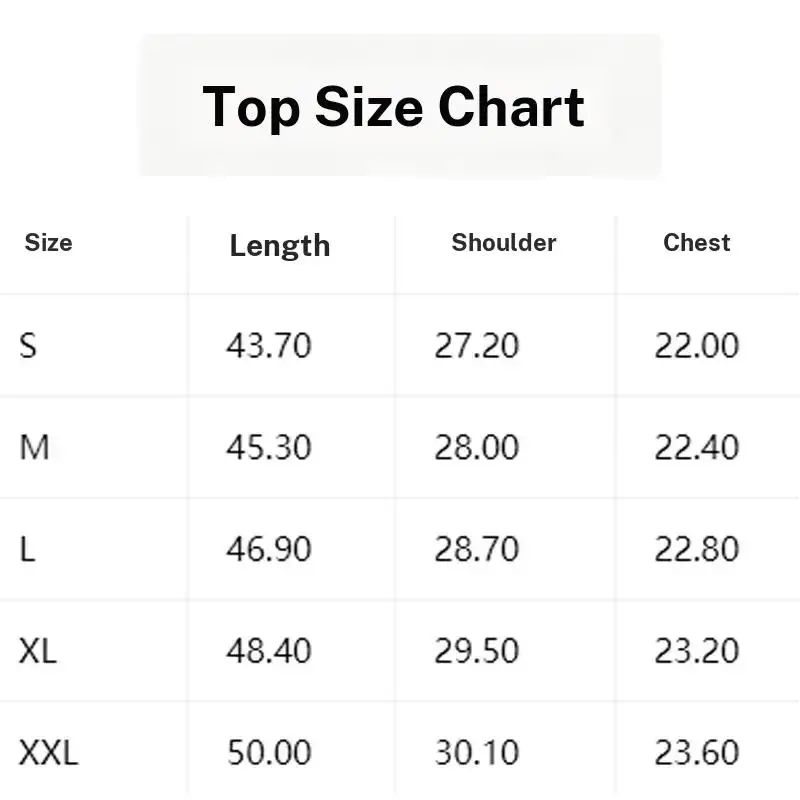Select chest value 22.80
The width and height of the screenshot is (800, 800).
[697, 549]
